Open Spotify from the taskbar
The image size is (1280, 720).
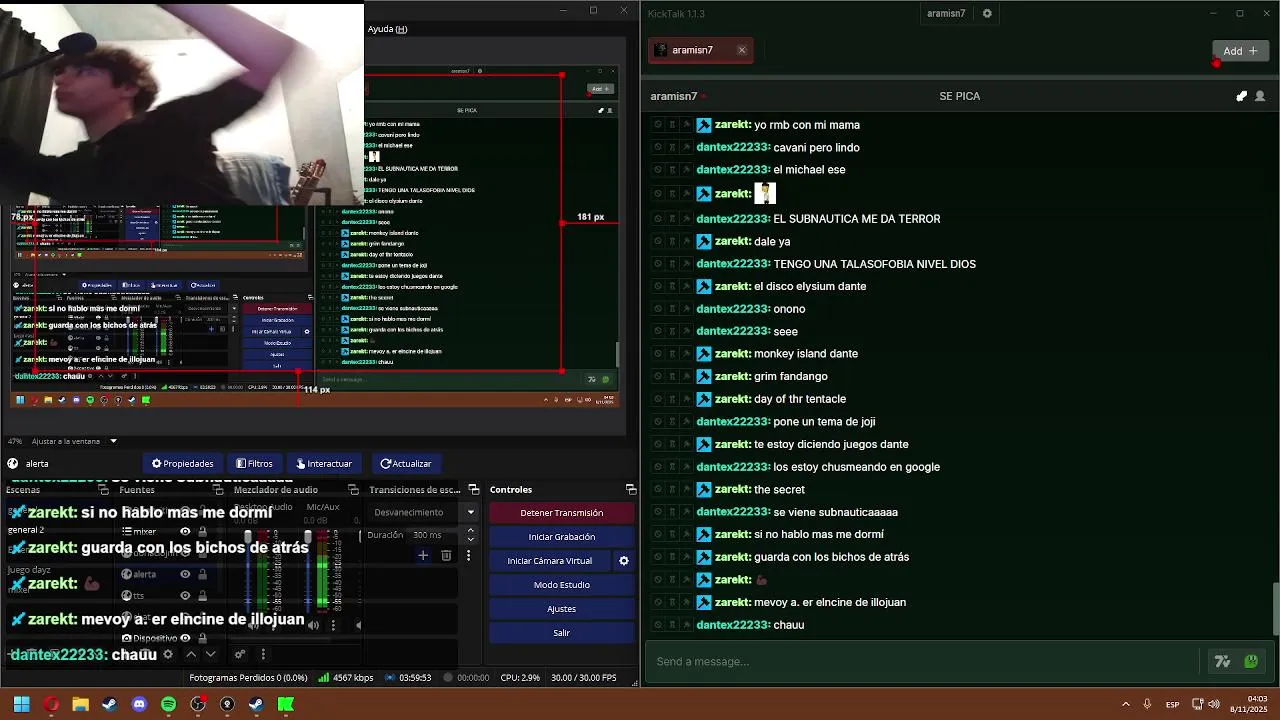coord(168,704)
